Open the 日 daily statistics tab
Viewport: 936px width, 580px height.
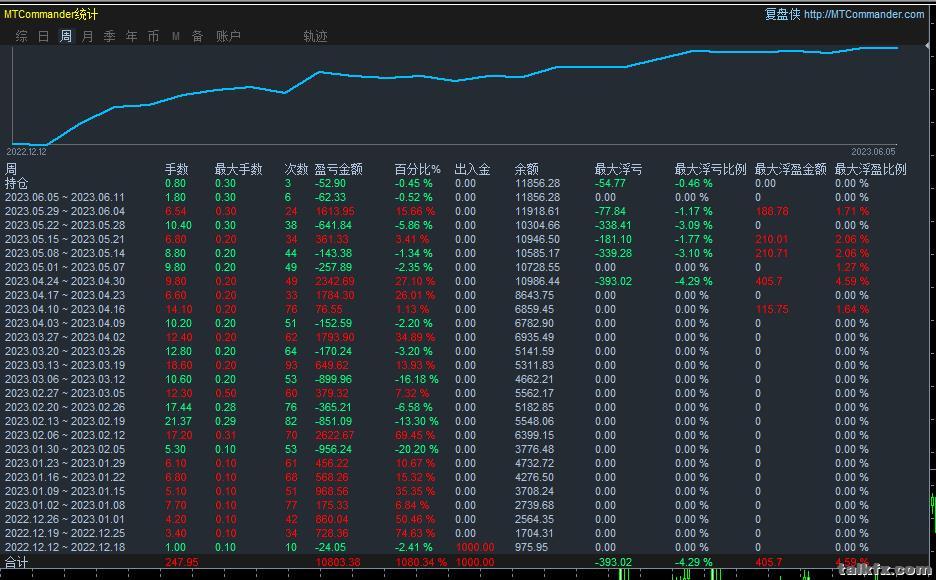44,36
